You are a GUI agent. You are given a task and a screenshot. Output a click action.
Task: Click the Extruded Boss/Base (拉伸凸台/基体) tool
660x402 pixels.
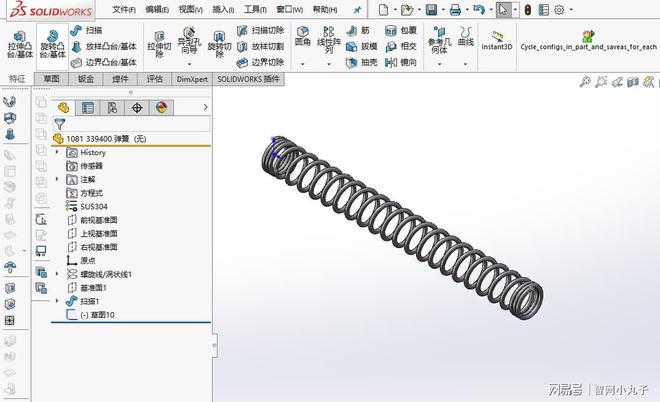point(20,45)
